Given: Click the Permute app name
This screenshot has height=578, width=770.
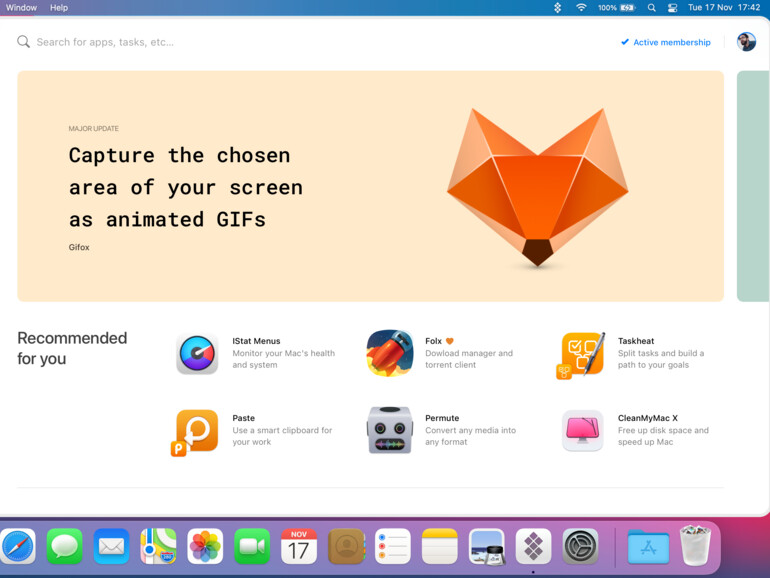Looking at the screenshot, I should point(442,418).
